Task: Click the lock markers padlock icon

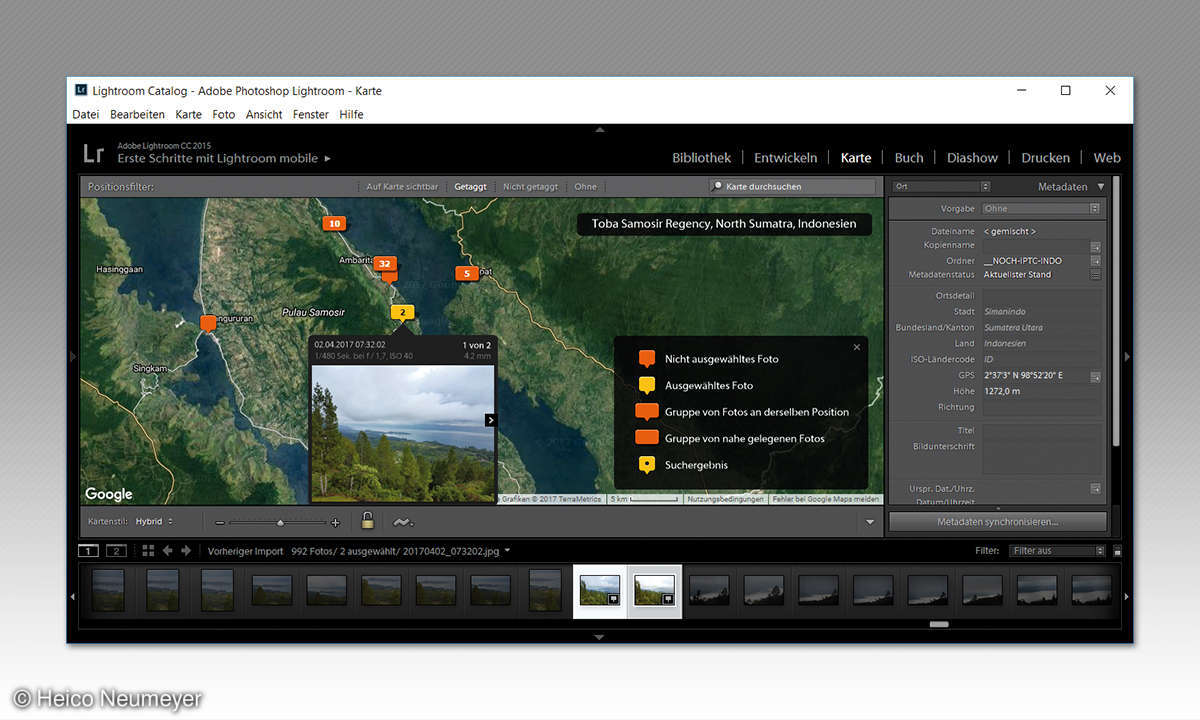Action: tap(368, 521)
